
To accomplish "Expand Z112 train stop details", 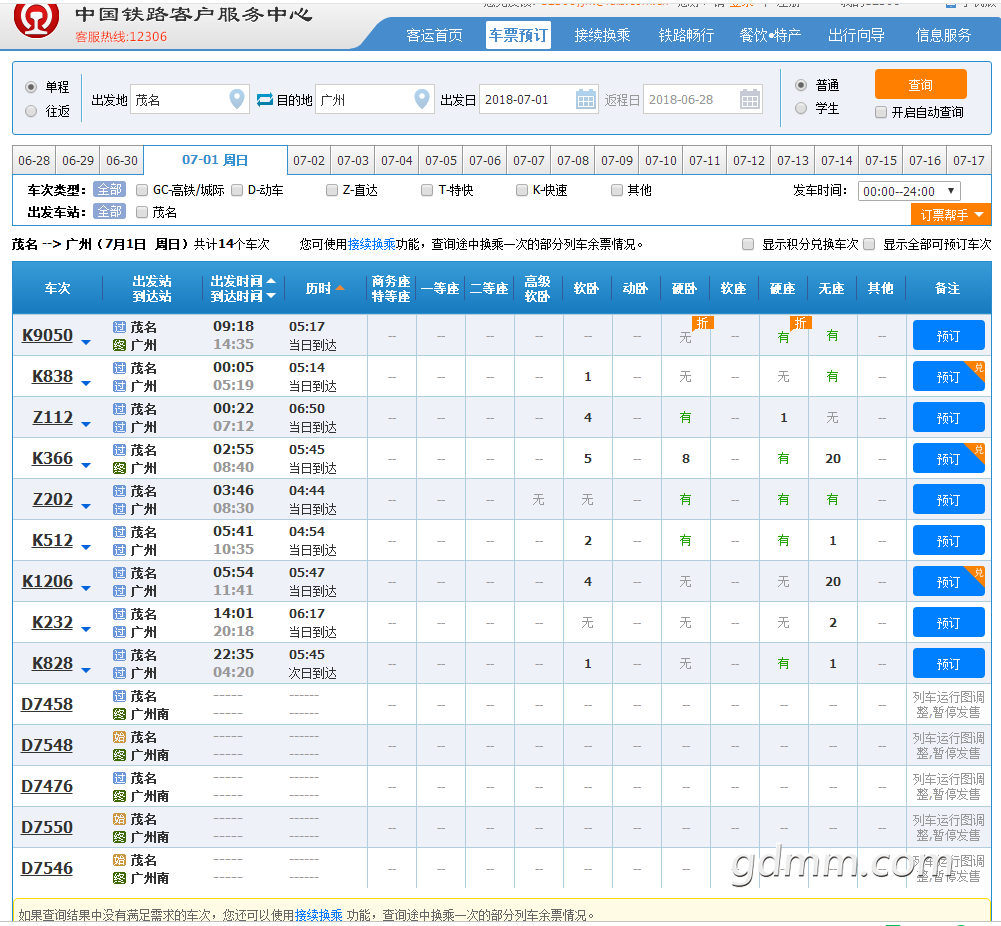I will click(x=86, y=424).
